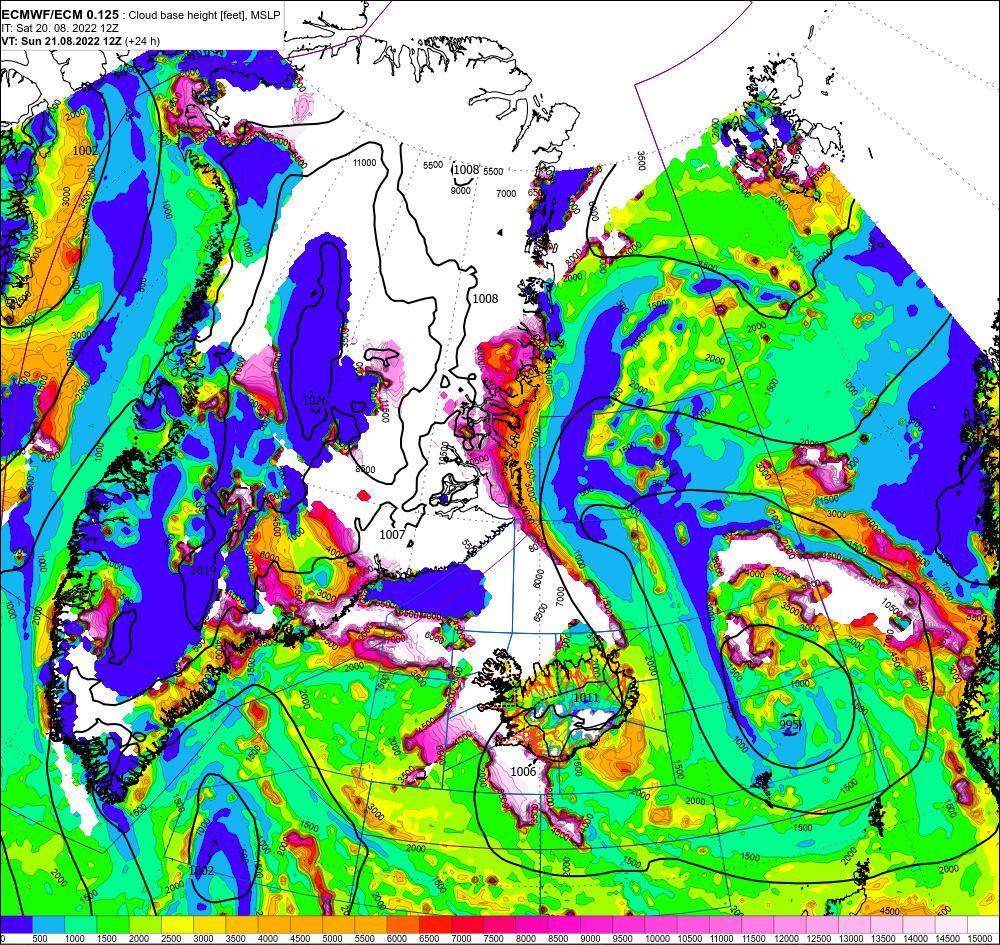
Task: Select the bright green 1500–2000 legend swatch
Action: (x=113, y=925)
